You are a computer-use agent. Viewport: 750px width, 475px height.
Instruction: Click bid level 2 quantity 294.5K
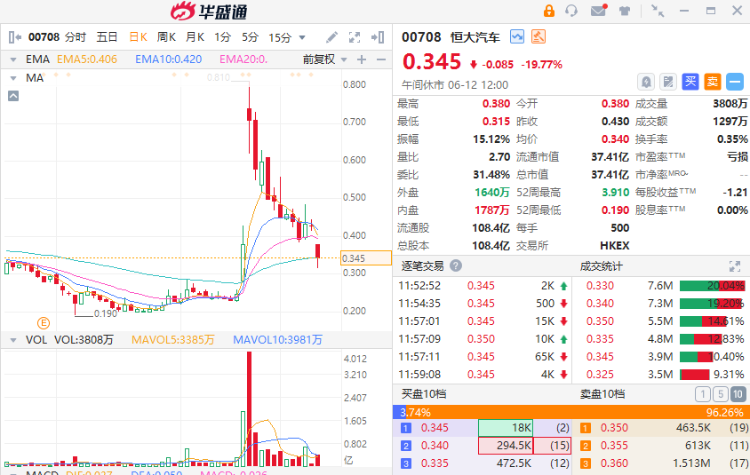506,446
